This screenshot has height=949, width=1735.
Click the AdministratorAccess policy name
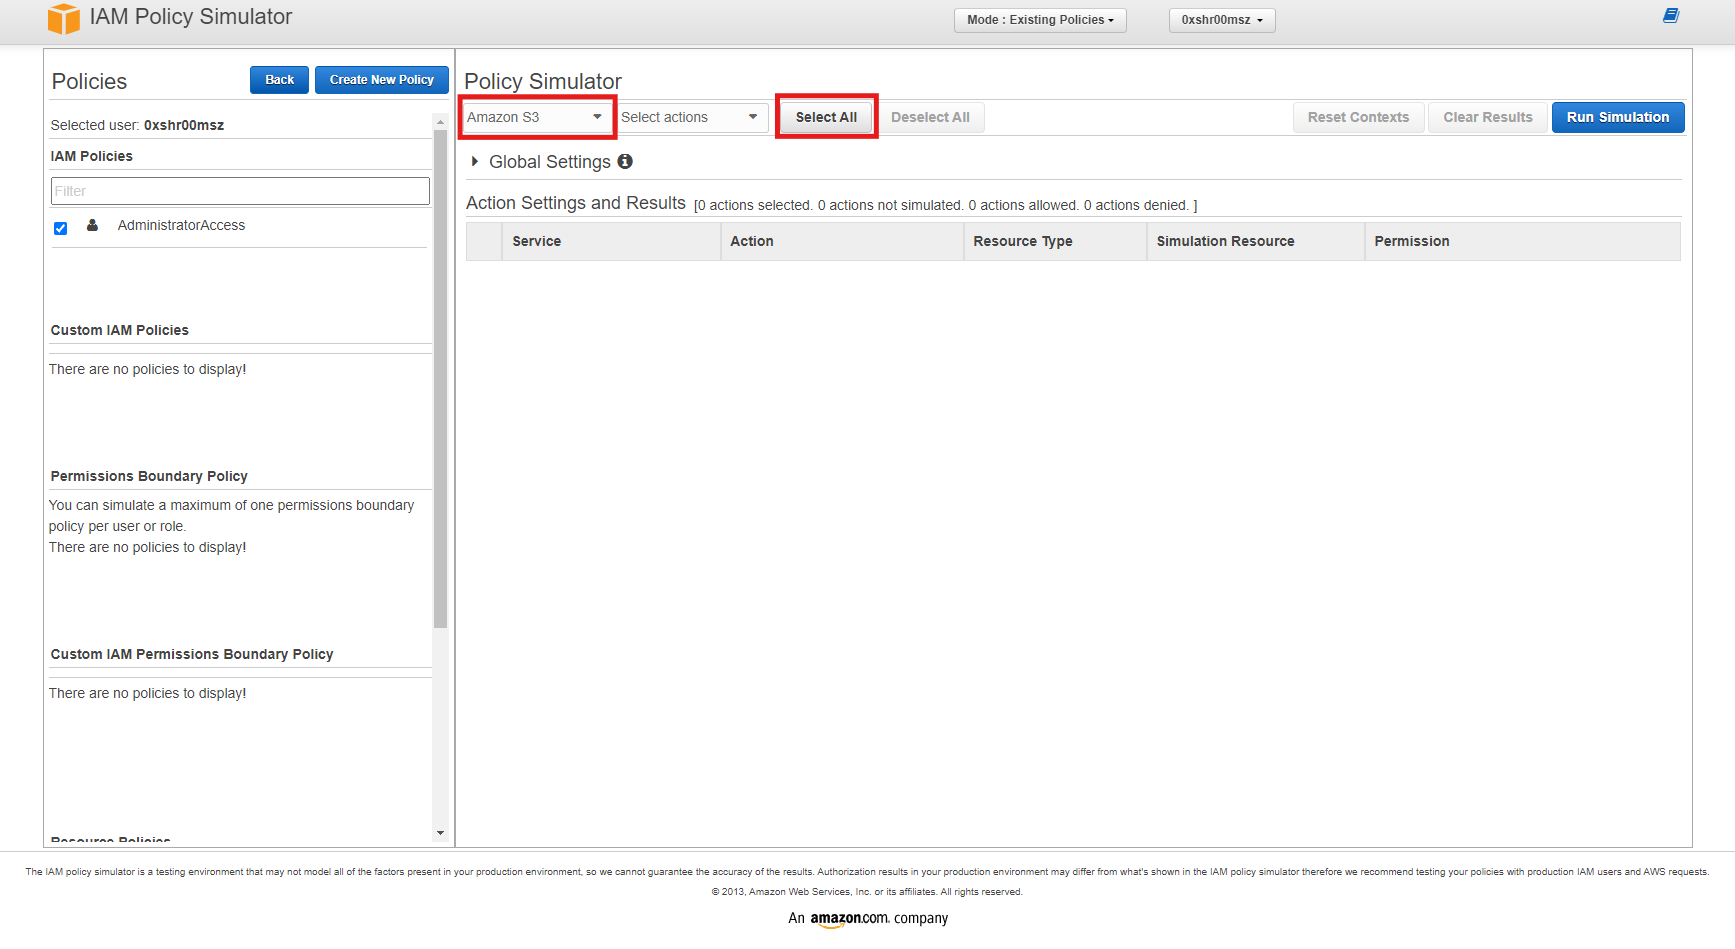[x=181, y=225]
